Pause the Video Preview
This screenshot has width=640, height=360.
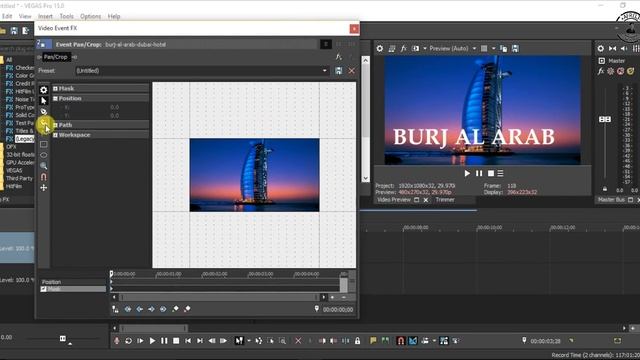tap(479, 173)
